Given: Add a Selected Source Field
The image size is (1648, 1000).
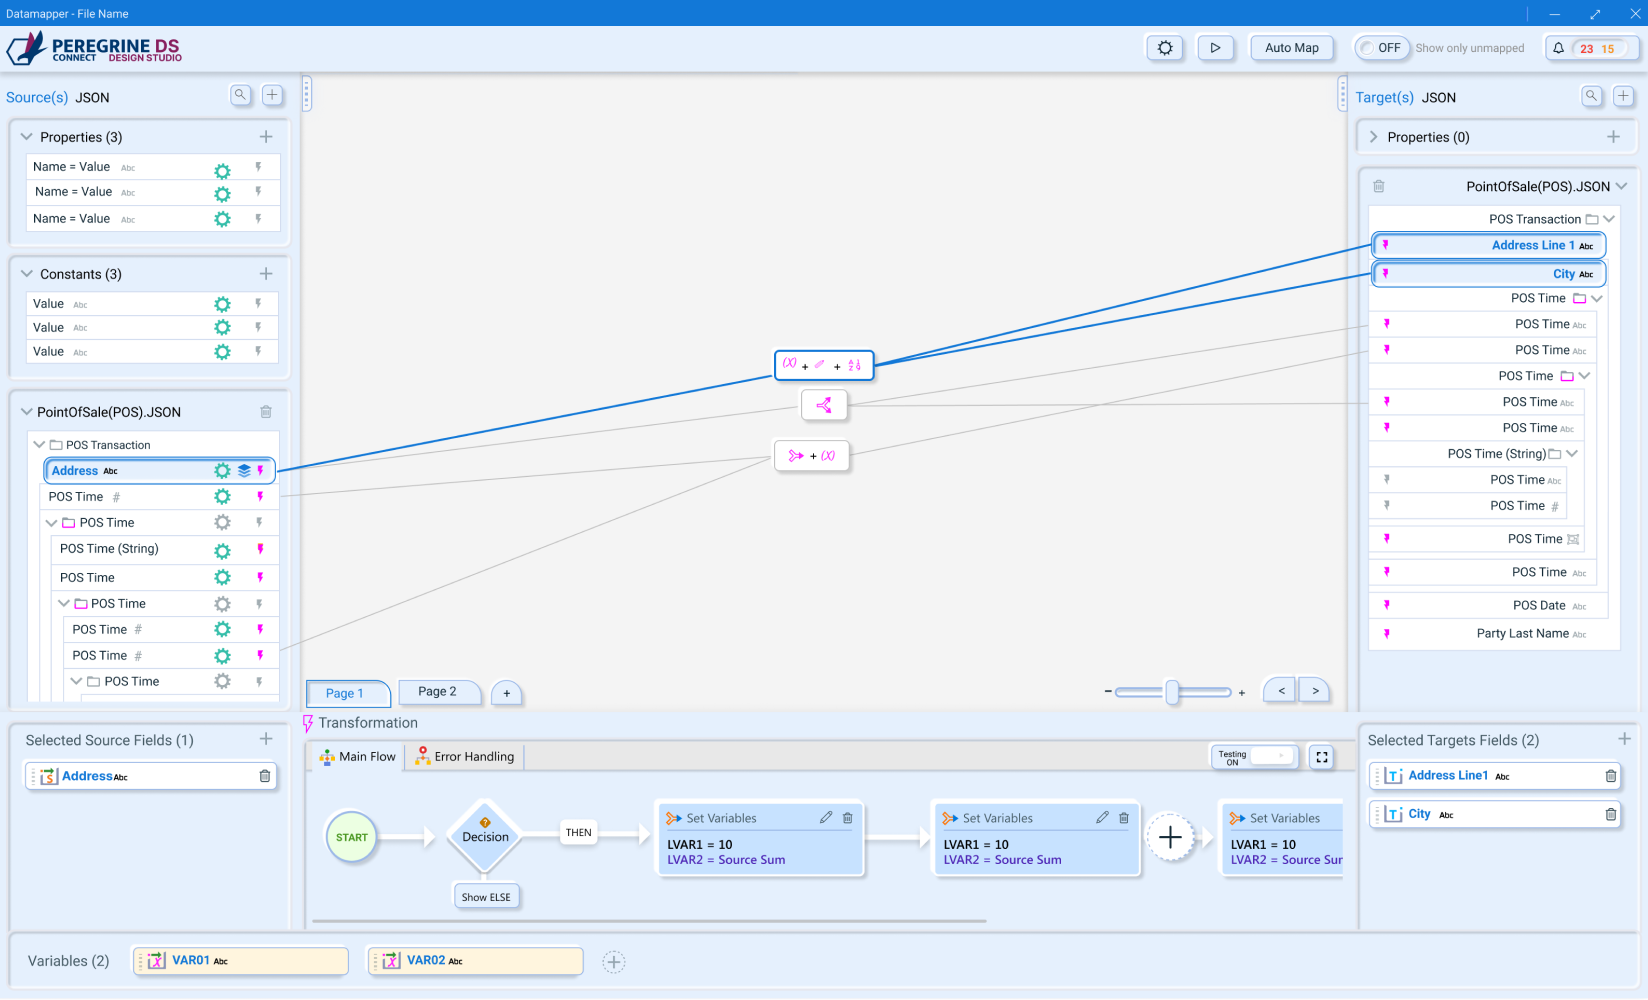Looking at the screenshot, I should click(266, 739).
